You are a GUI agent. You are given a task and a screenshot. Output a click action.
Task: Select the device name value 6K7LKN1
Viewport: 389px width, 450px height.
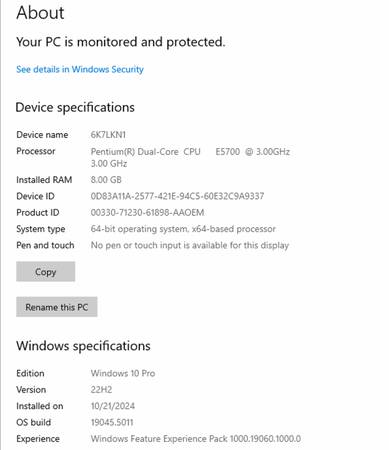point(108,135)
